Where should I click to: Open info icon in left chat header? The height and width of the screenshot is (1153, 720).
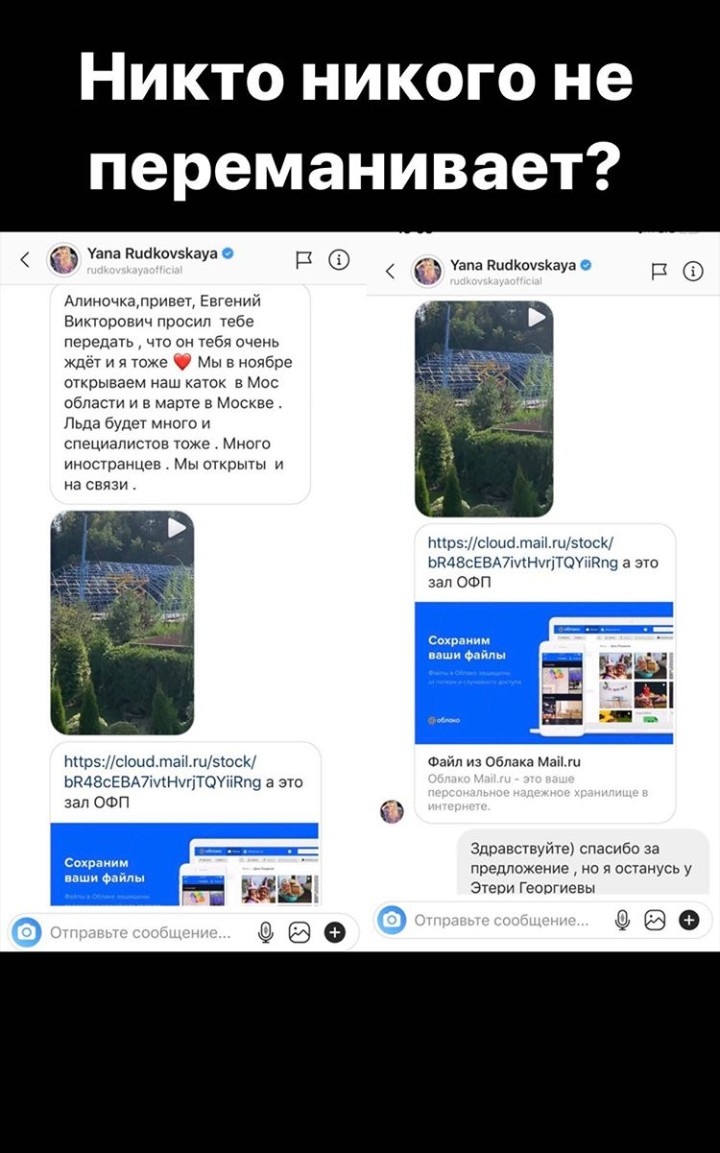point(338,260)
